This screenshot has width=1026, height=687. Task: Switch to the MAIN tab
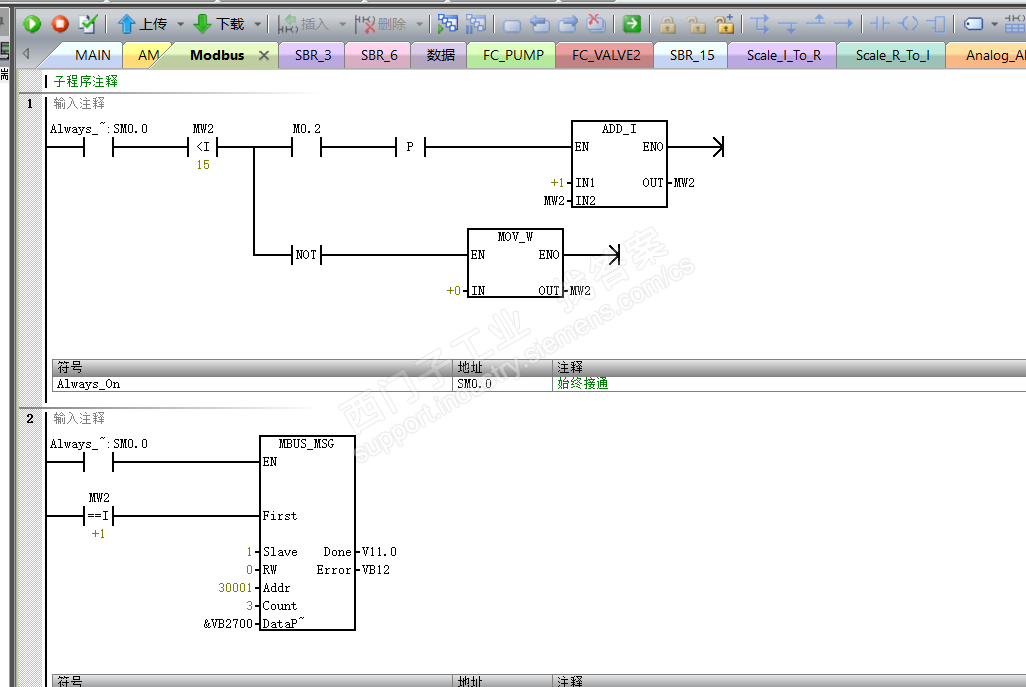(x=92, y=55)
